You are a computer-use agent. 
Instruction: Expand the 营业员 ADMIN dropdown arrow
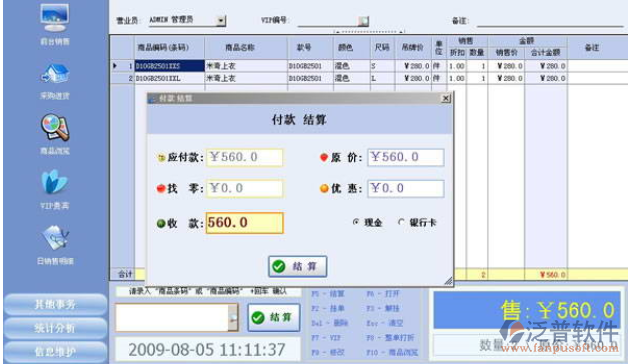coord(221,20)
